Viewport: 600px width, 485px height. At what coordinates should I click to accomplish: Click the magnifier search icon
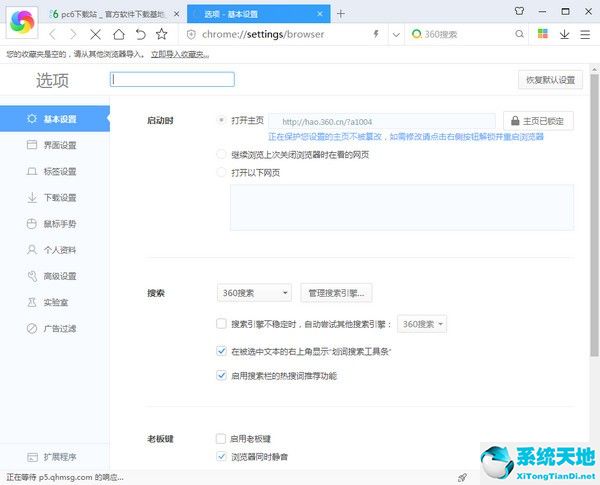click(519, 34)
